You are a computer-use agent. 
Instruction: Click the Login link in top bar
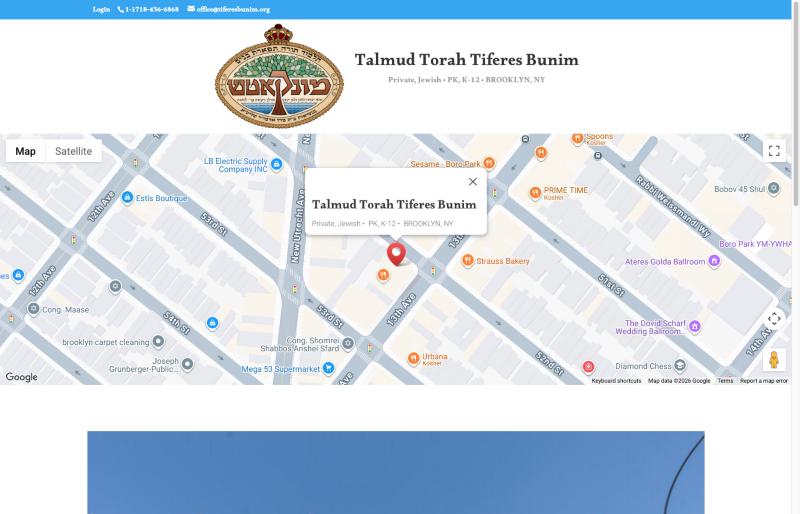pyautogui.click(x=101, y=9)
